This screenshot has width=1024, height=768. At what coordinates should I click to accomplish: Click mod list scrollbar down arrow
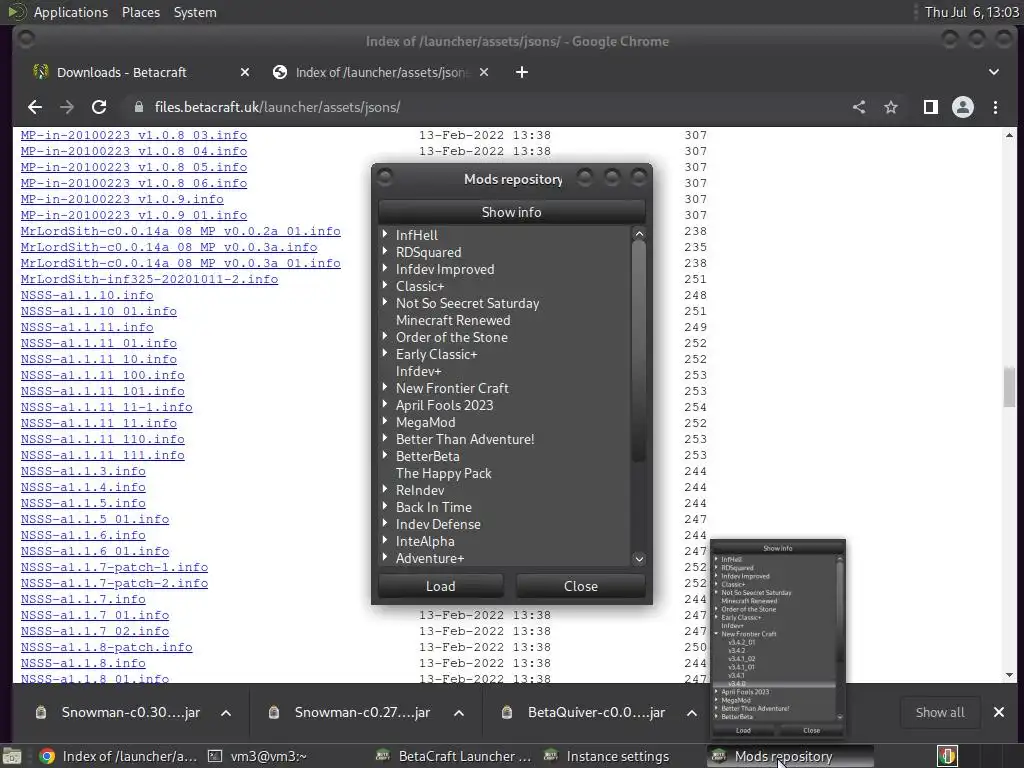pos(639,559)
